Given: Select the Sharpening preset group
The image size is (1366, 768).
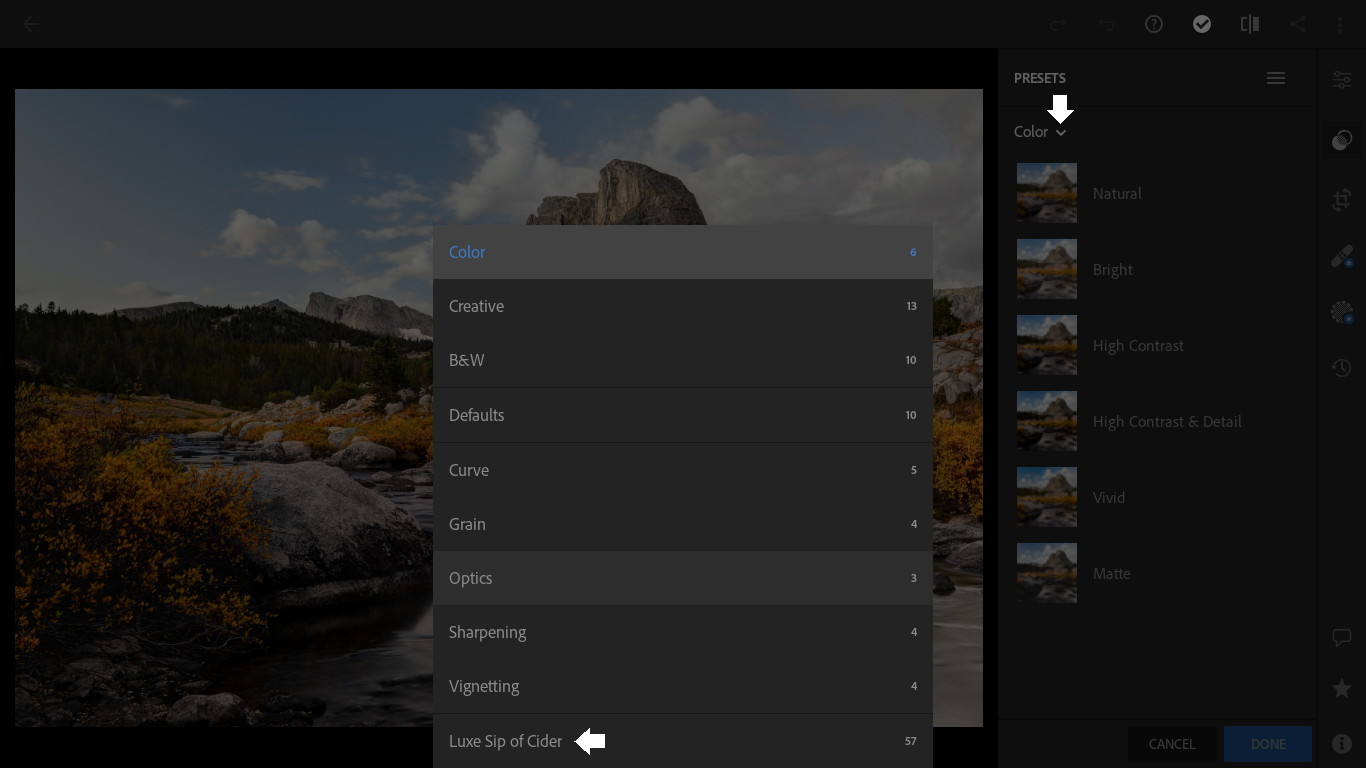Looking at the screenshot, I should (x=683, y=632).
